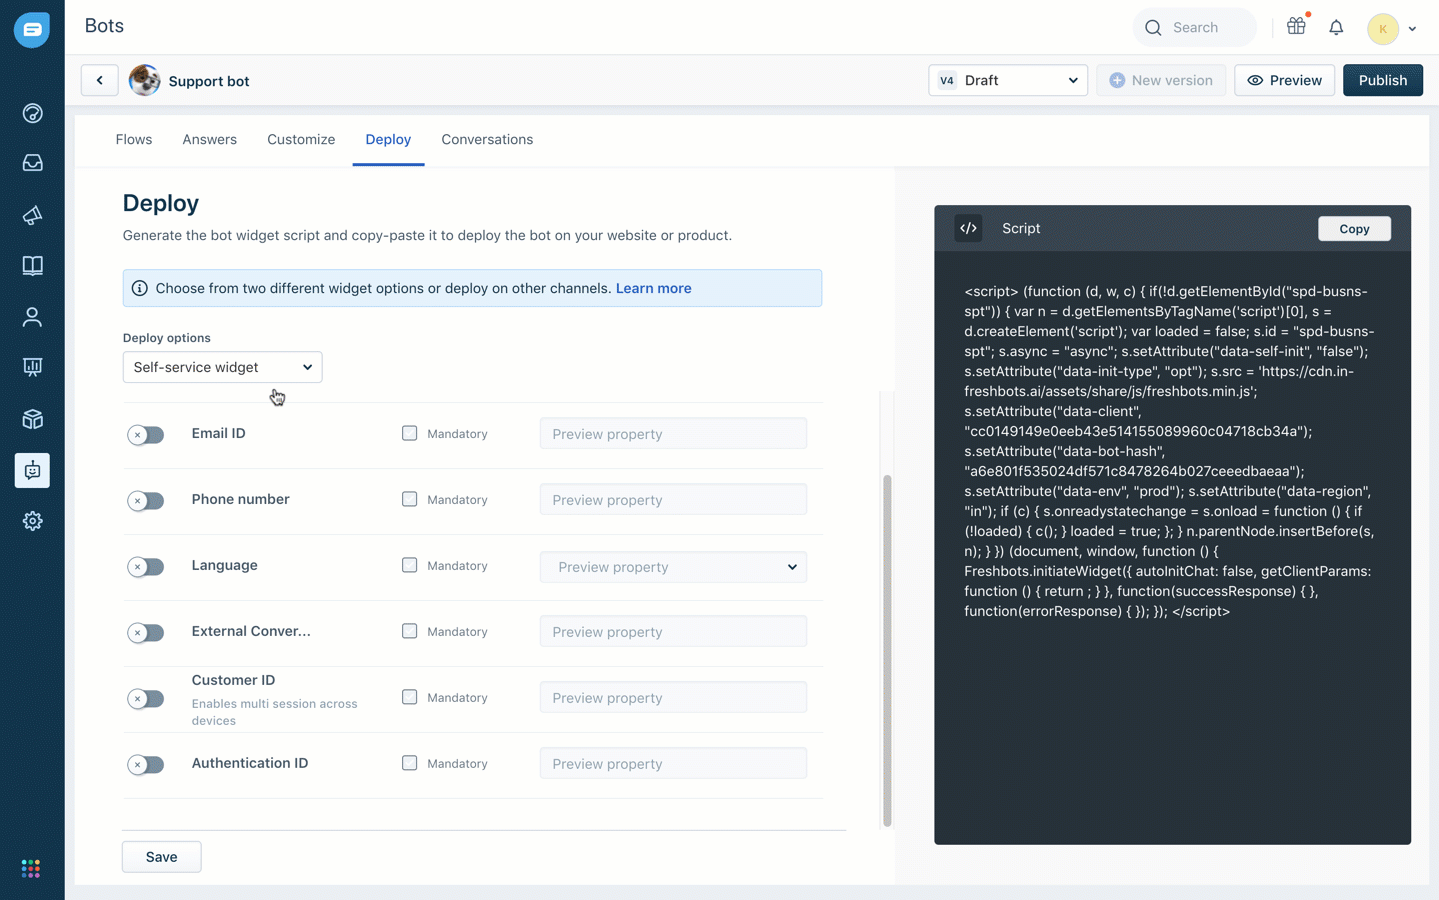Open the Learn more link
Viewport: 1439px width, 900px height.
point(653,288)
